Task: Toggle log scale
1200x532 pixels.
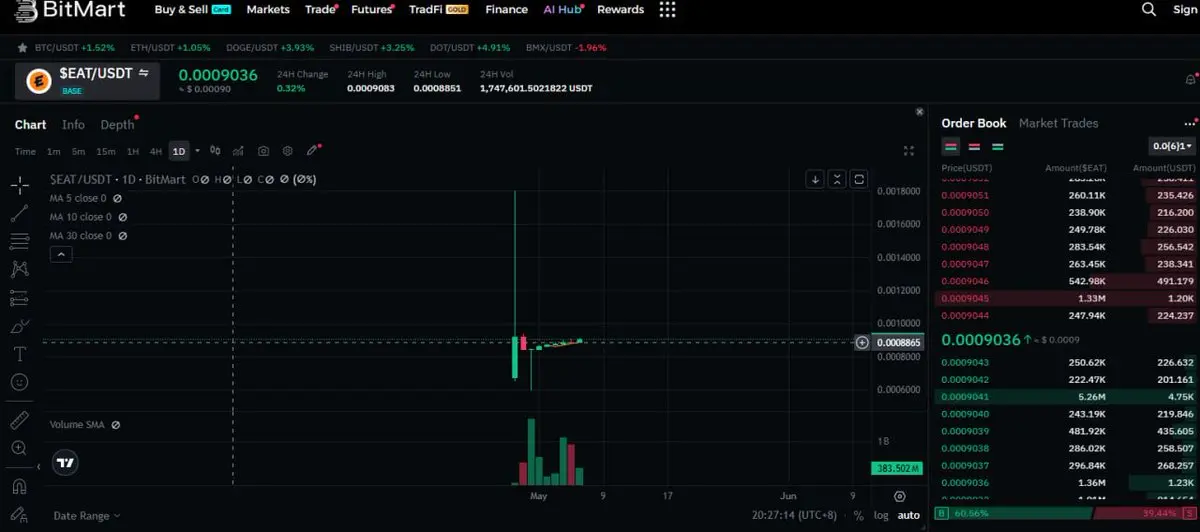Action: (880, 516)
